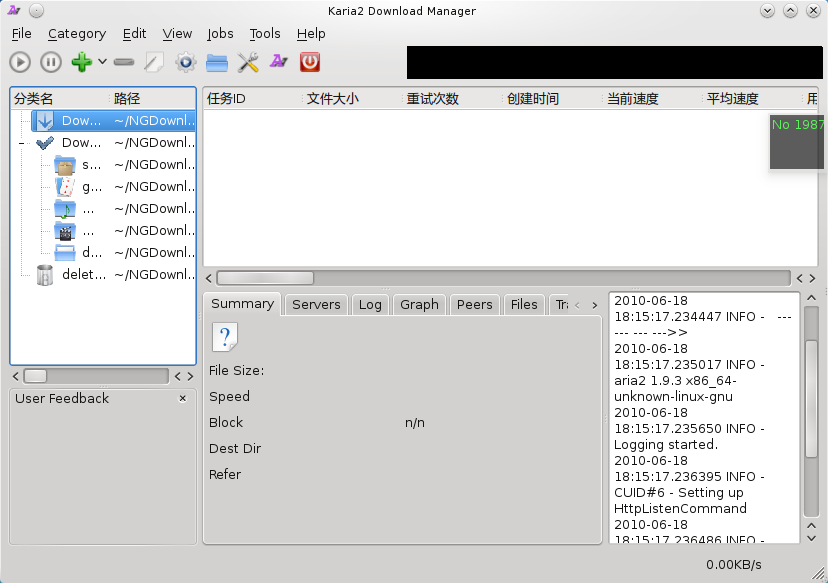
Task: Open the Tools menu
Action: 265,34
